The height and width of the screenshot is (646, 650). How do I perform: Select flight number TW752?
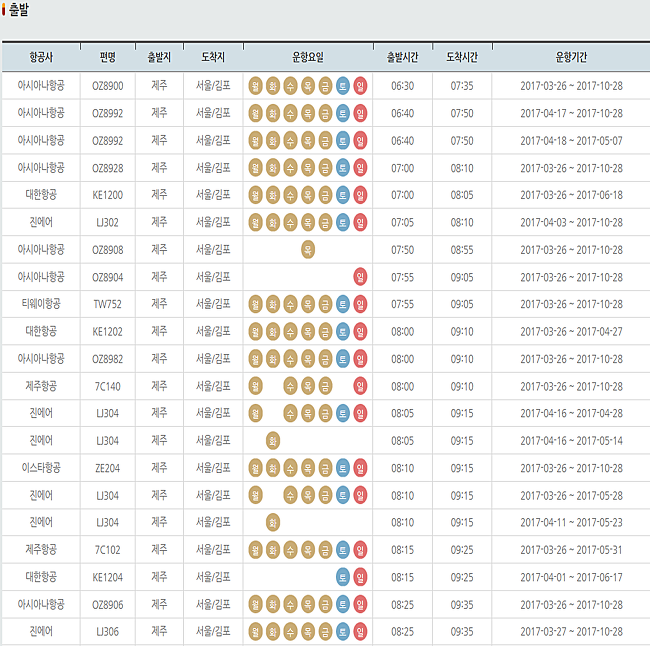pyautogui.click(x=108, y=304)
